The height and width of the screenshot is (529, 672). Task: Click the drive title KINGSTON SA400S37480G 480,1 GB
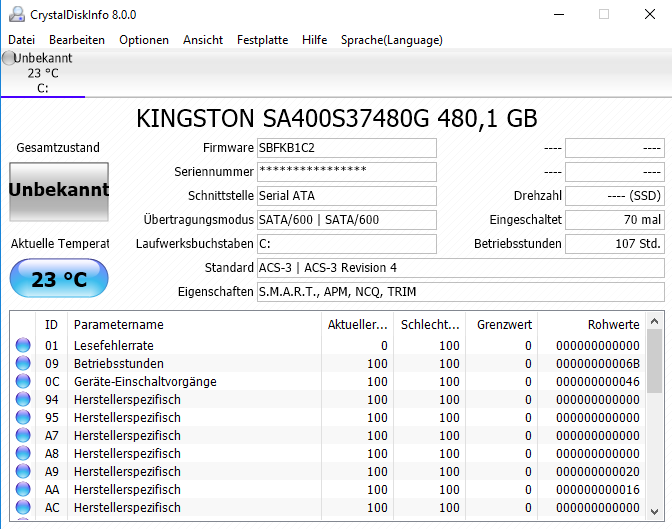tap(336, 118)
